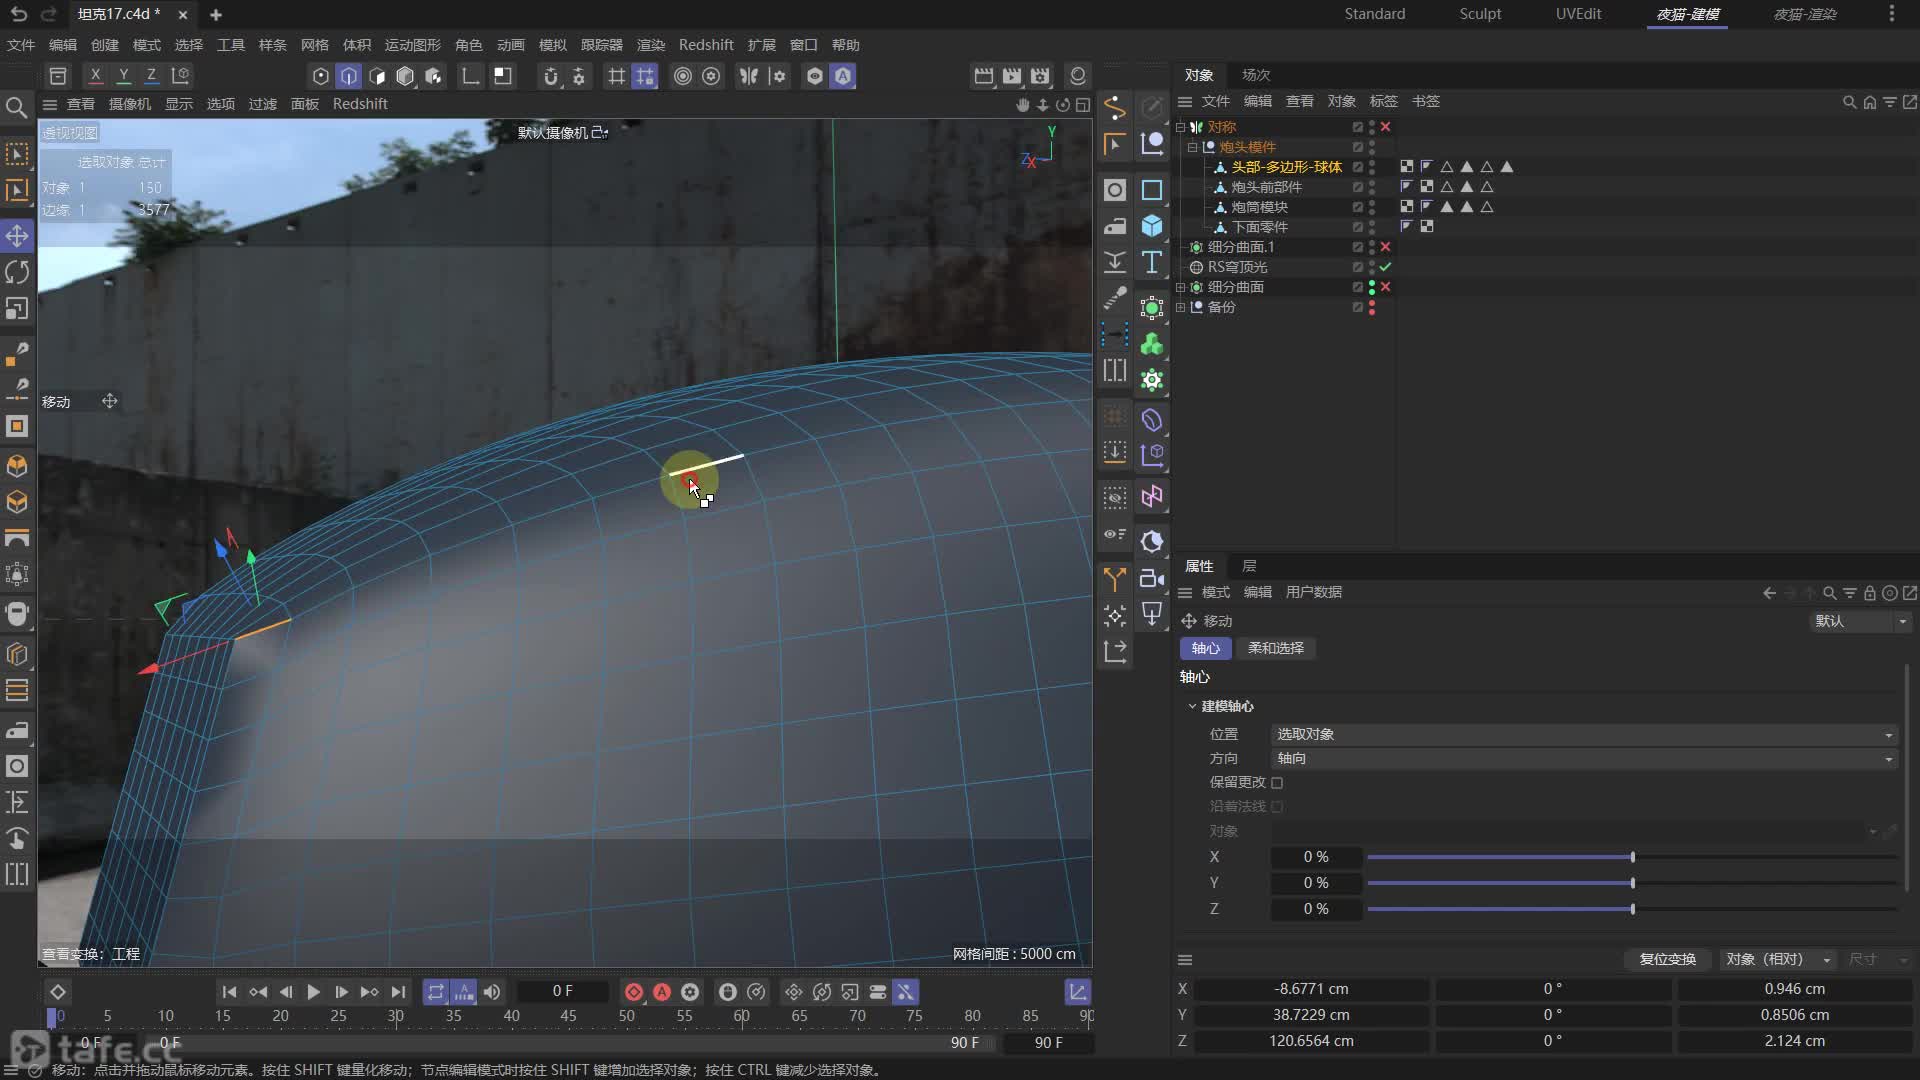
Task: Open the 默认 preset dropdown
Action: pyautogui.click(x=1861, y=621)
